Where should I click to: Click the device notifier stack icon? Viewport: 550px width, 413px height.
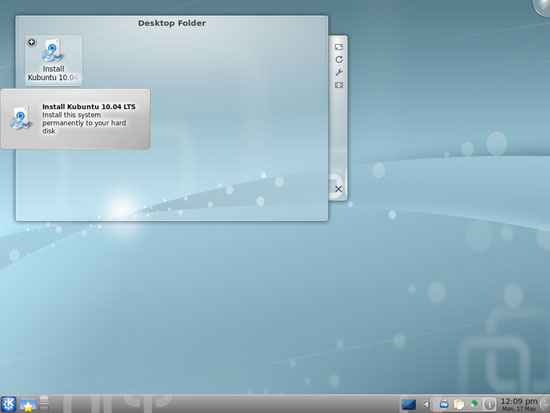coord(44,404)
